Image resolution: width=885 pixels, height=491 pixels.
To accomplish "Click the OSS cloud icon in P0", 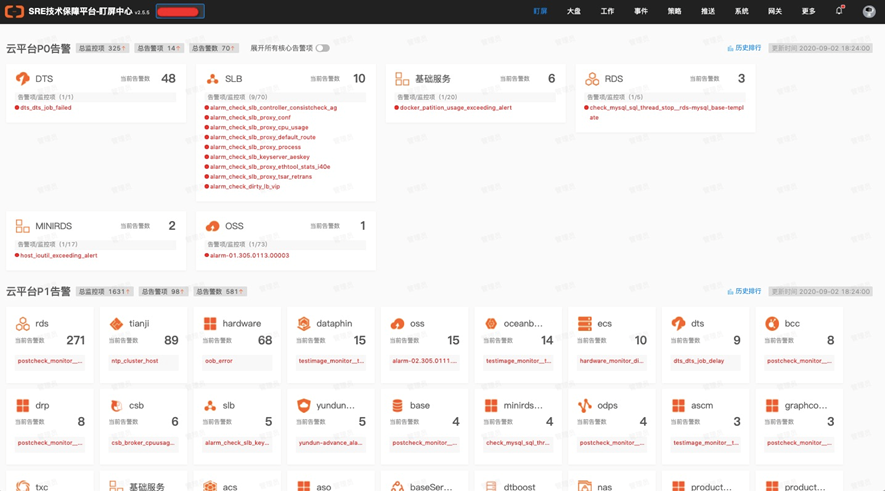I will 212,226.
